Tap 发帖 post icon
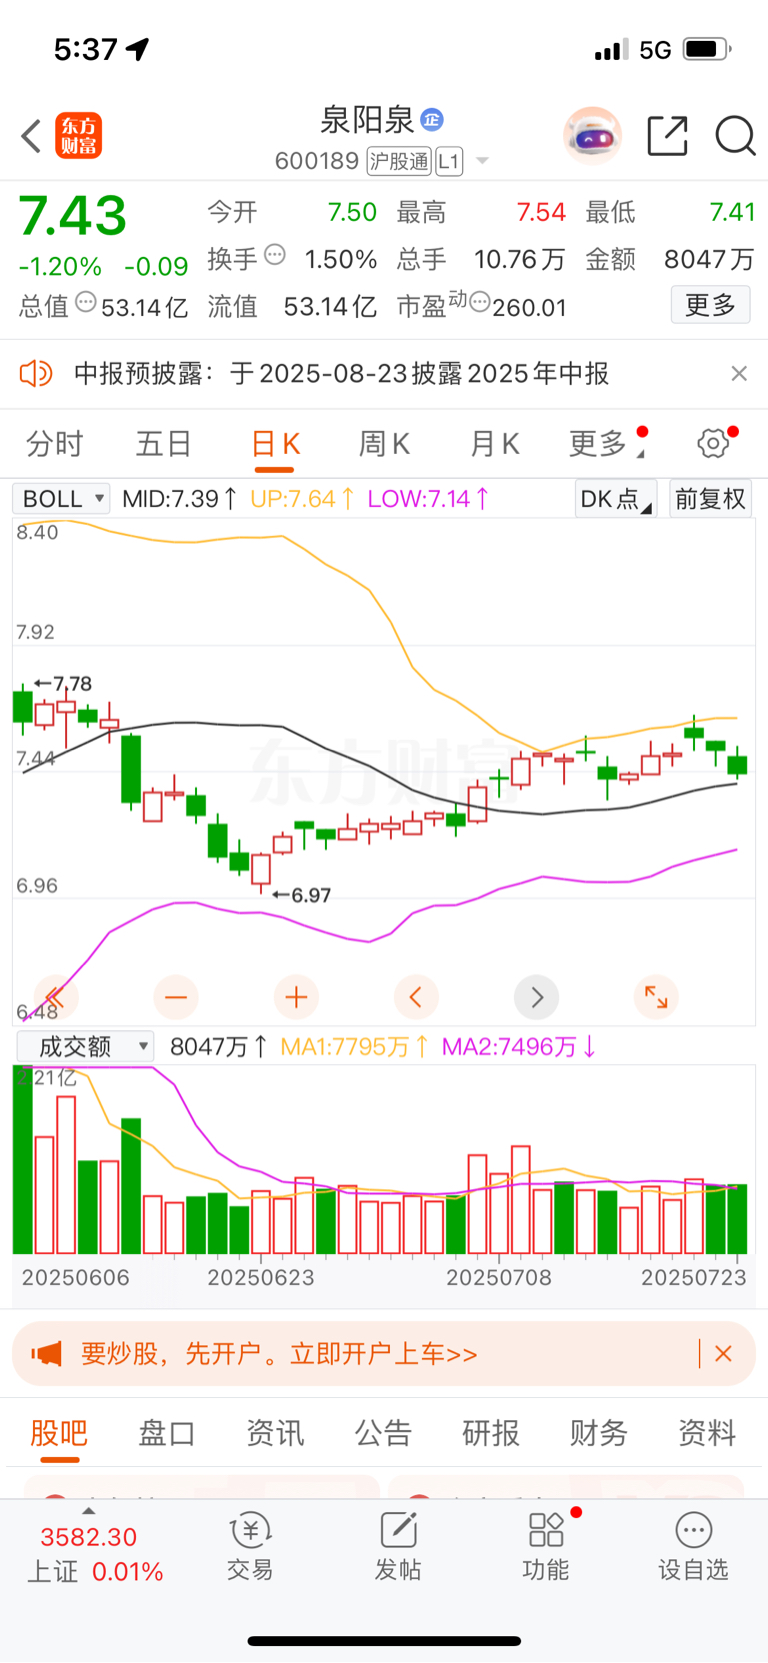Image resolution: width=768 pixels, height=1663 pixels. coord(398,1545)
